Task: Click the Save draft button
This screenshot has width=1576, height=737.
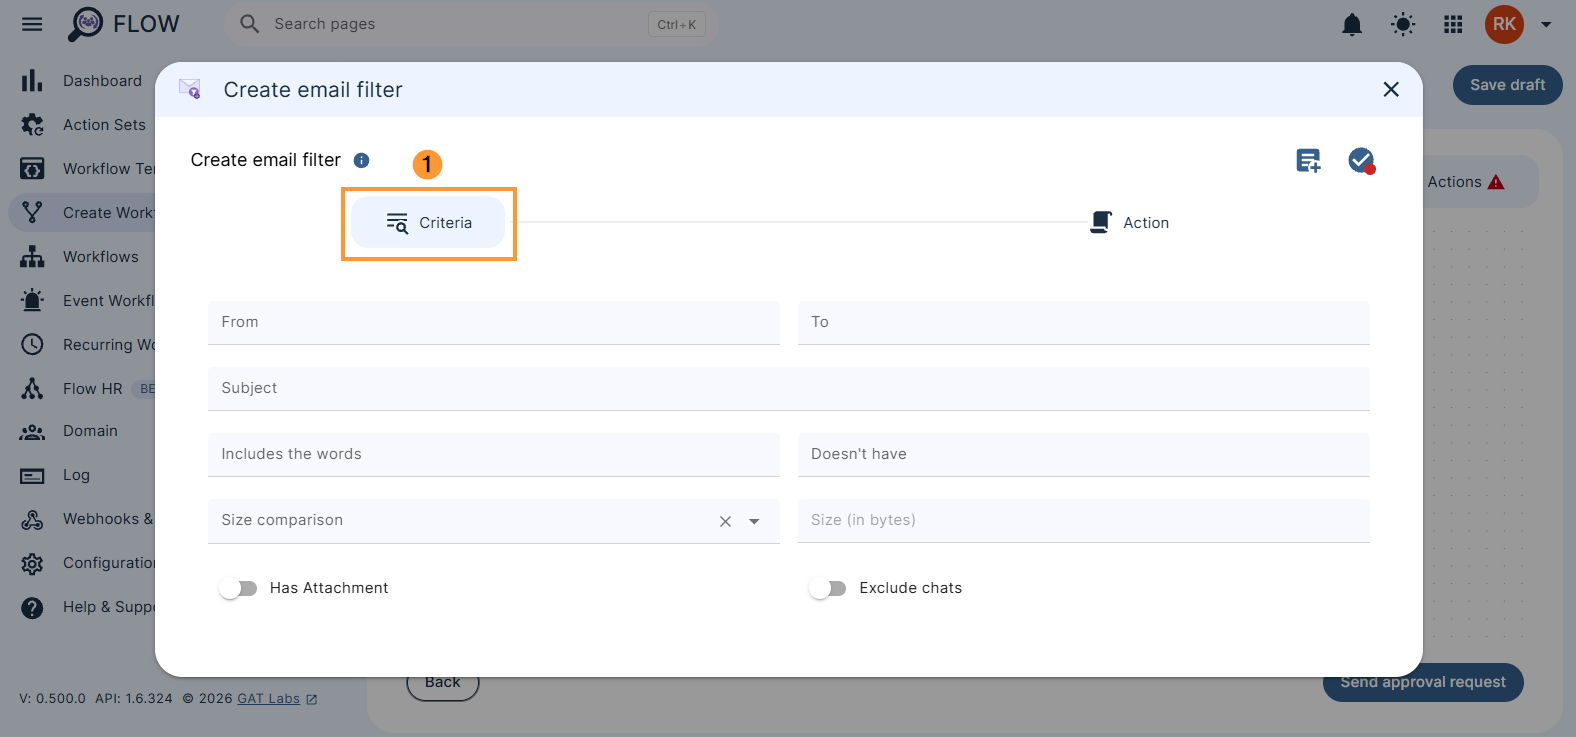Action: (1507, 85)
